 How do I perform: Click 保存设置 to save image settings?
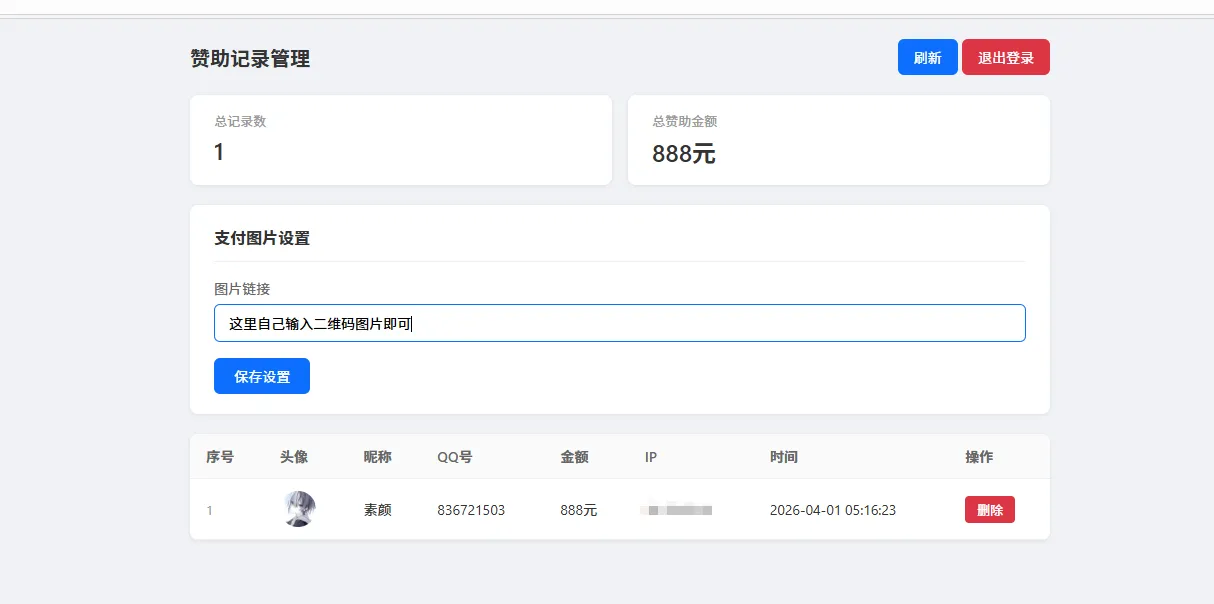click(x=261, y=376)
